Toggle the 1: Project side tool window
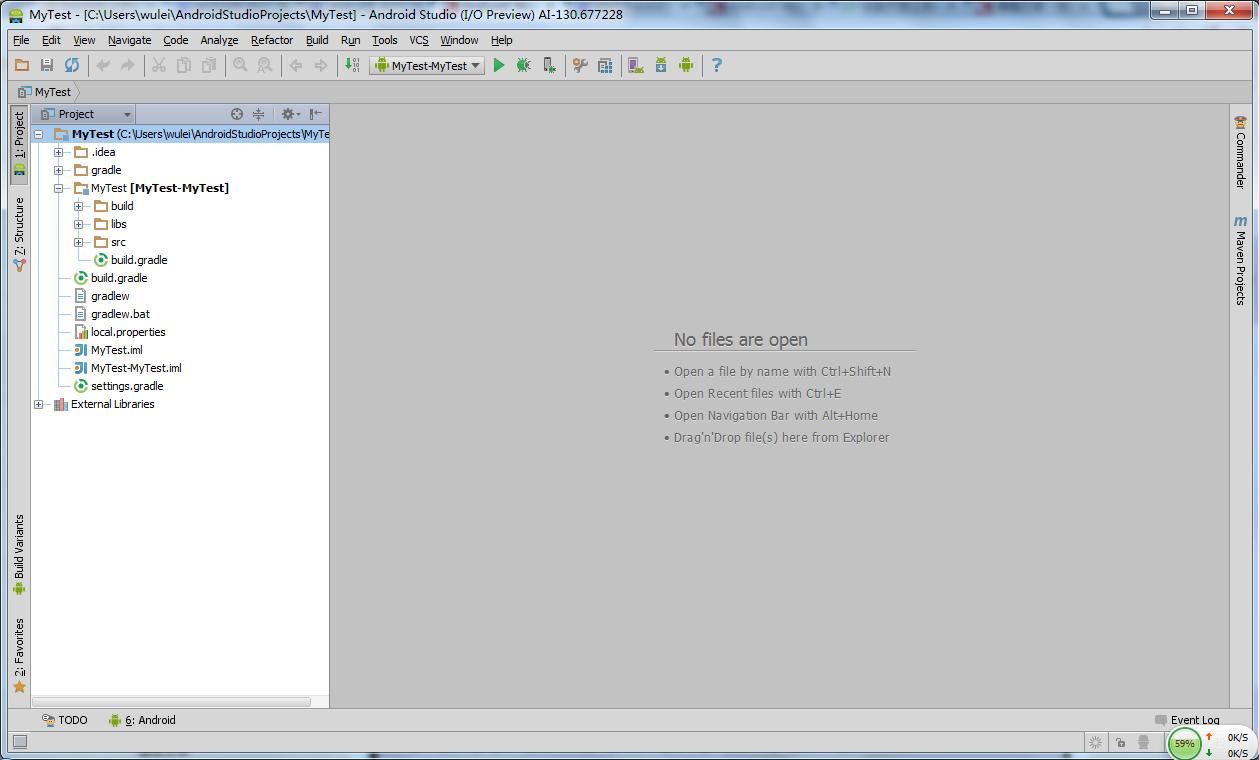The height and width of the screenshot is (760, 1259). click(x=19, y=144)
